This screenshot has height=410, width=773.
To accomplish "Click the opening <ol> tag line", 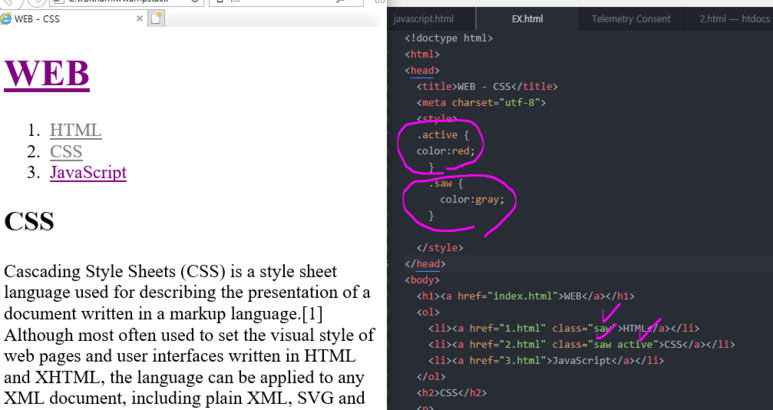I will coord(428,312).
